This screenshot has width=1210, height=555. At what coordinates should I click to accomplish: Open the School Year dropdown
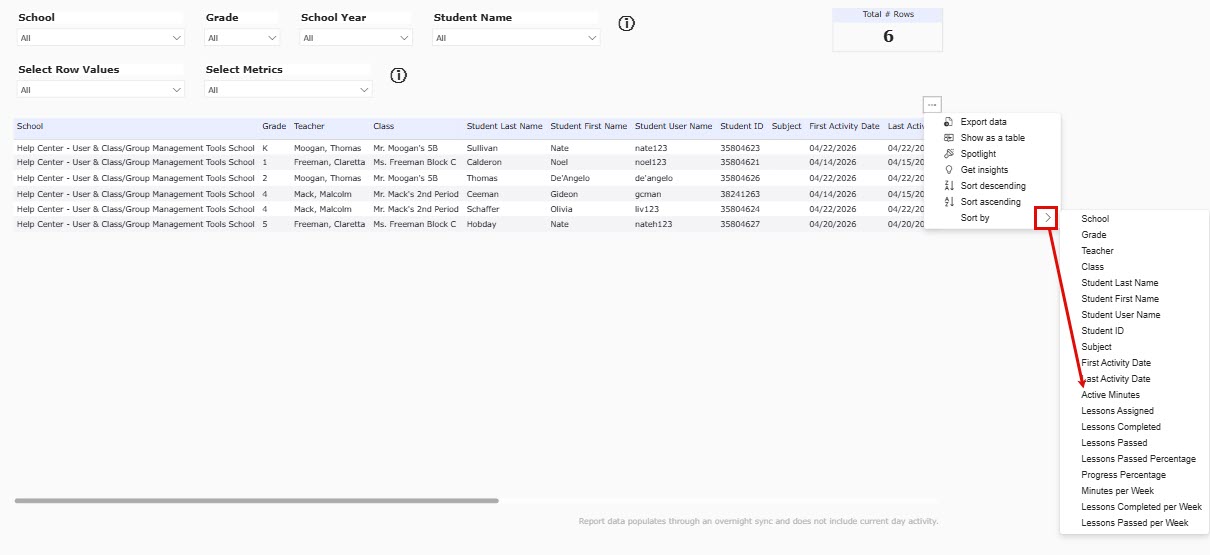(356, 38)
